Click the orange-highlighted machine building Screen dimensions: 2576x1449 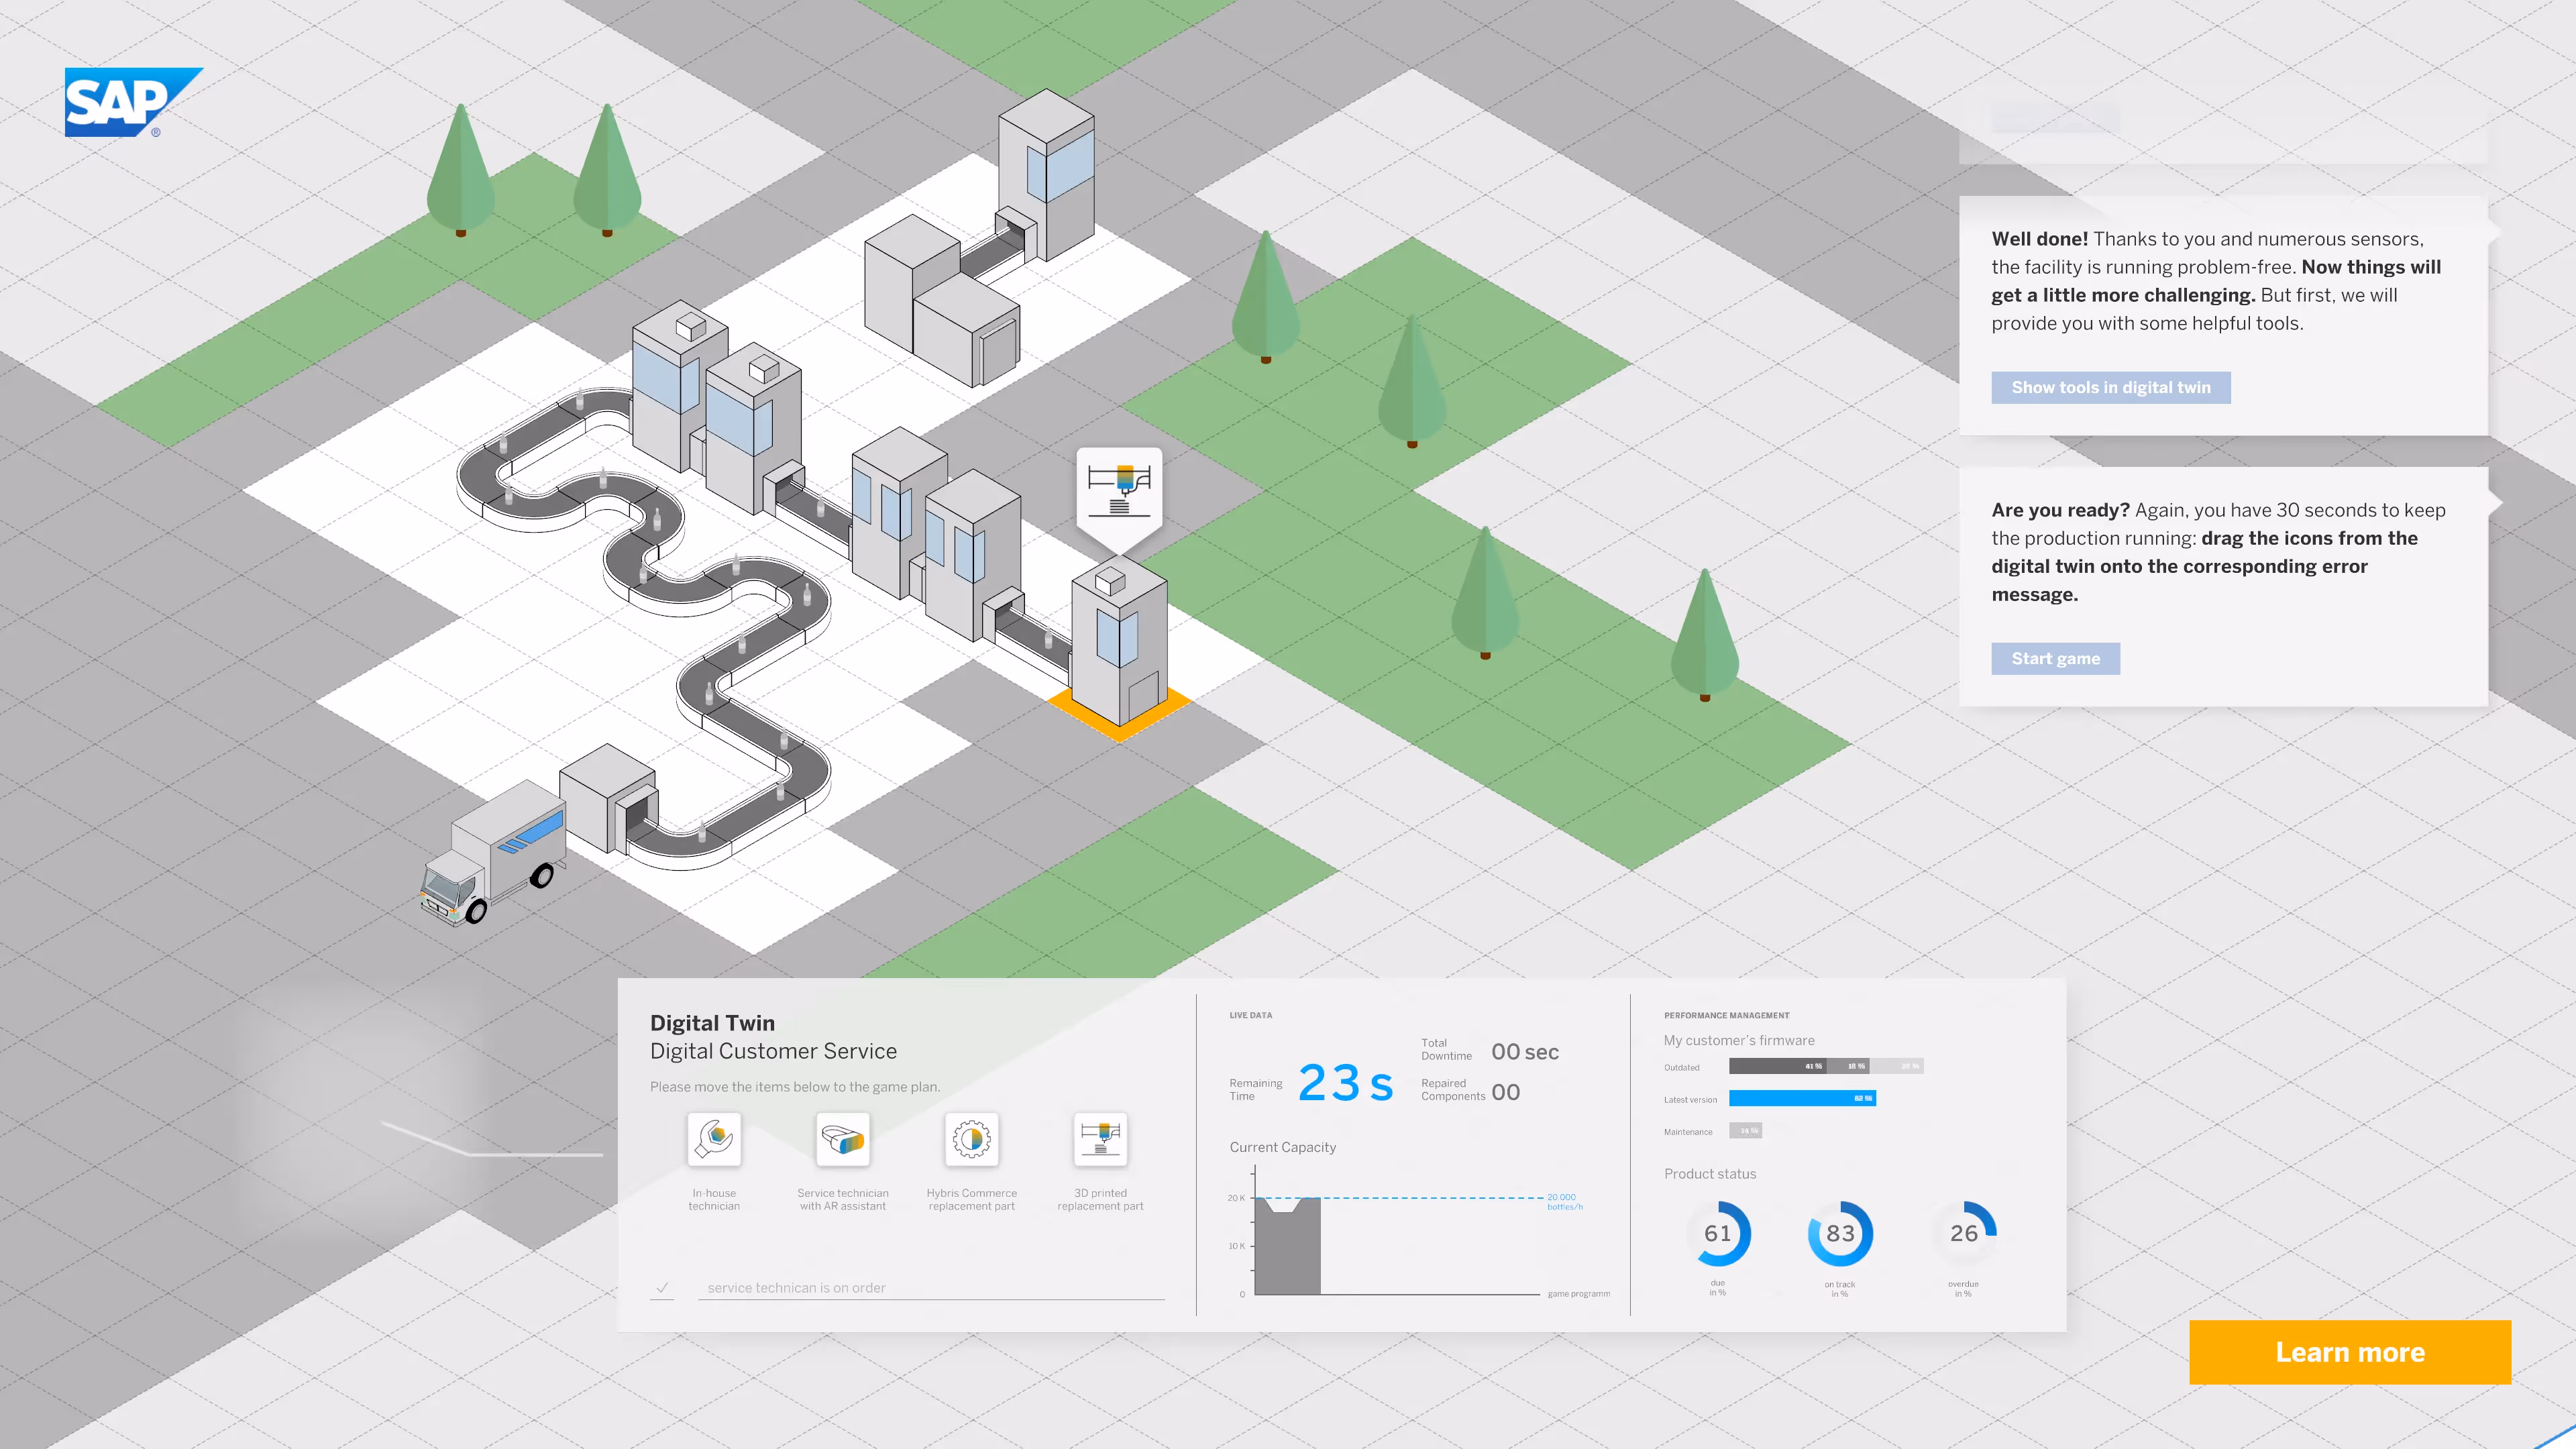[x=1119, y=645]
